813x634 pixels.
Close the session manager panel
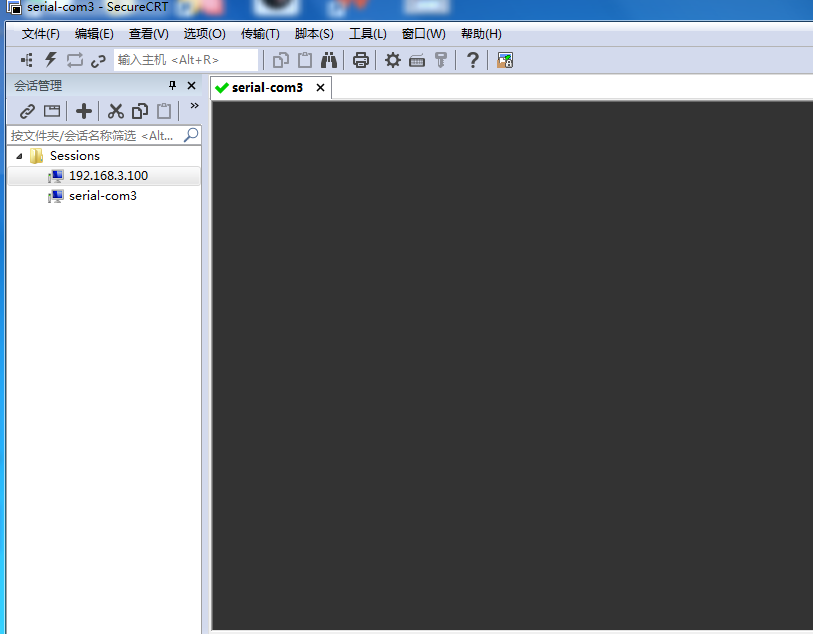coord(191,86)
